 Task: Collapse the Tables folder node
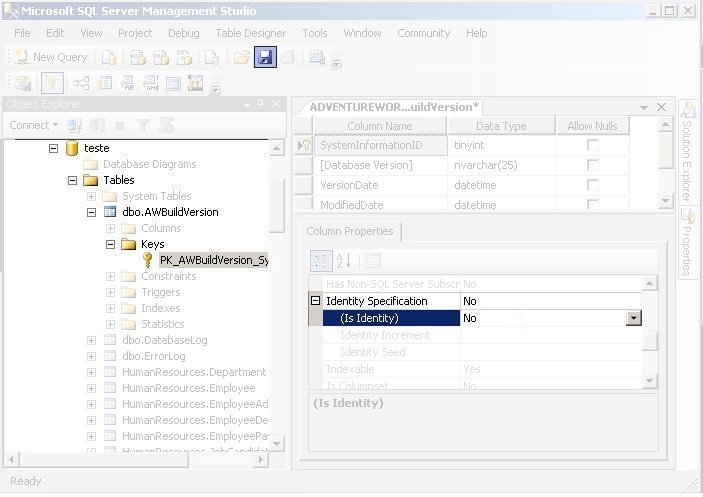point(72,180)
